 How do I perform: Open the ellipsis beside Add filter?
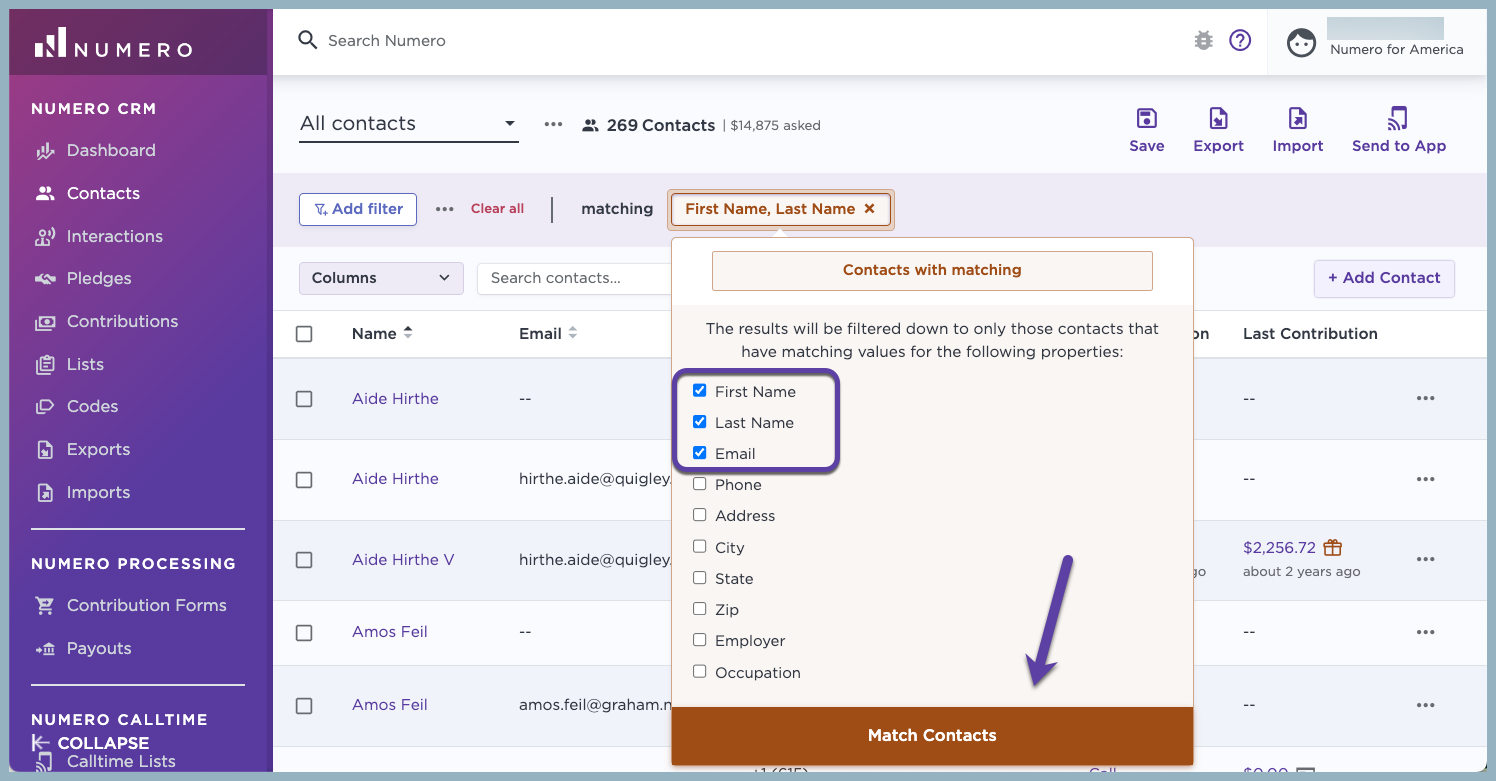pos(445,209)
